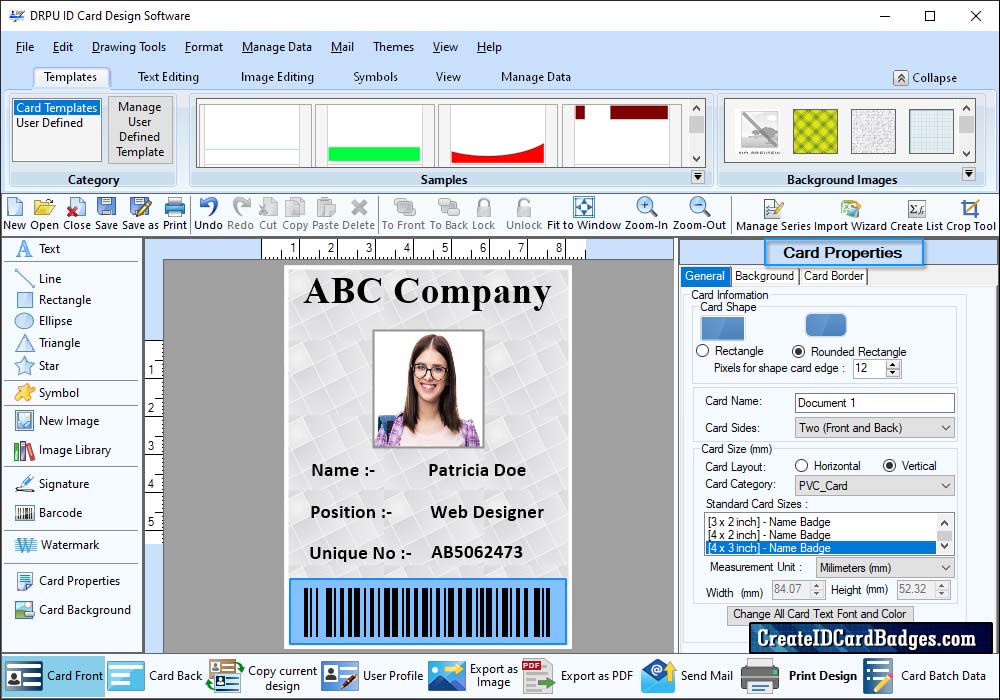Switch to the Card Back view
Viewport: 1000px width, 700px height.
click(x=156, y=676)
